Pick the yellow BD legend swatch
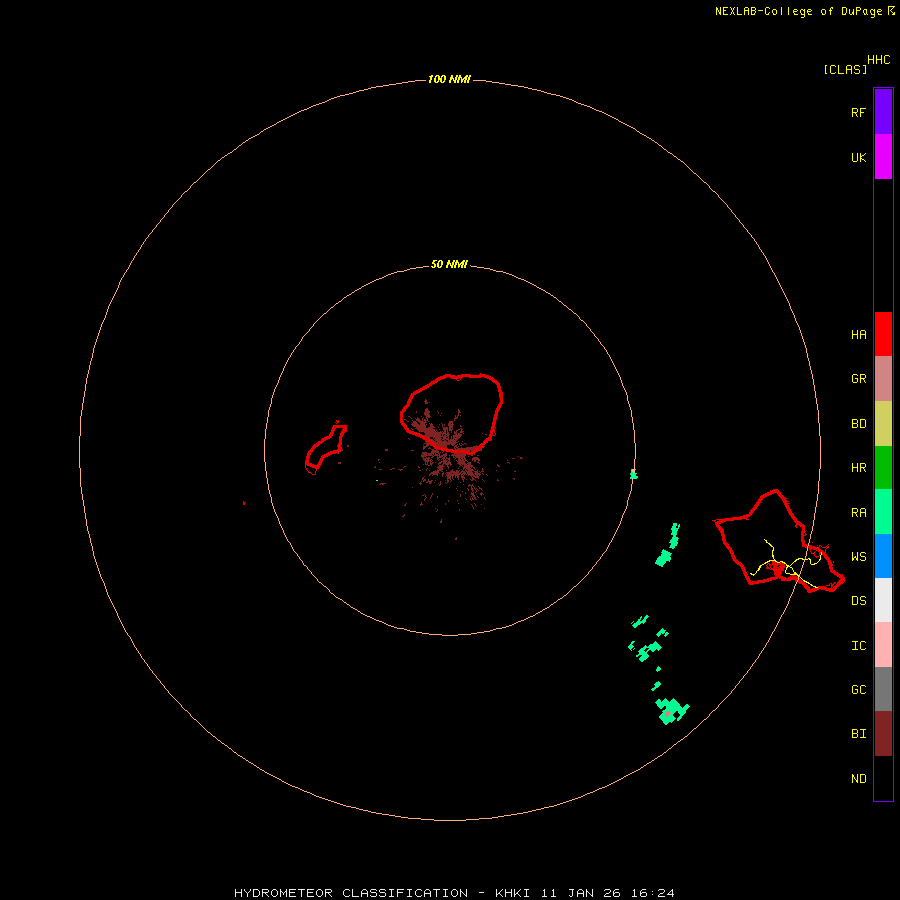The width and height of the screenshot is (900, 900). [883, 423]
